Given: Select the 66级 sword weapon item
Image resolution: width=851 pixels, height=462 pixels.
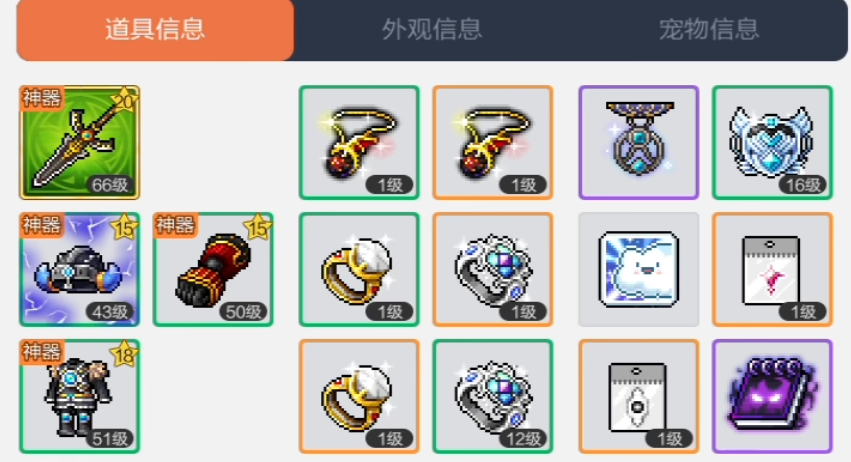Looking at the screenshot, I should coord(80,142).
